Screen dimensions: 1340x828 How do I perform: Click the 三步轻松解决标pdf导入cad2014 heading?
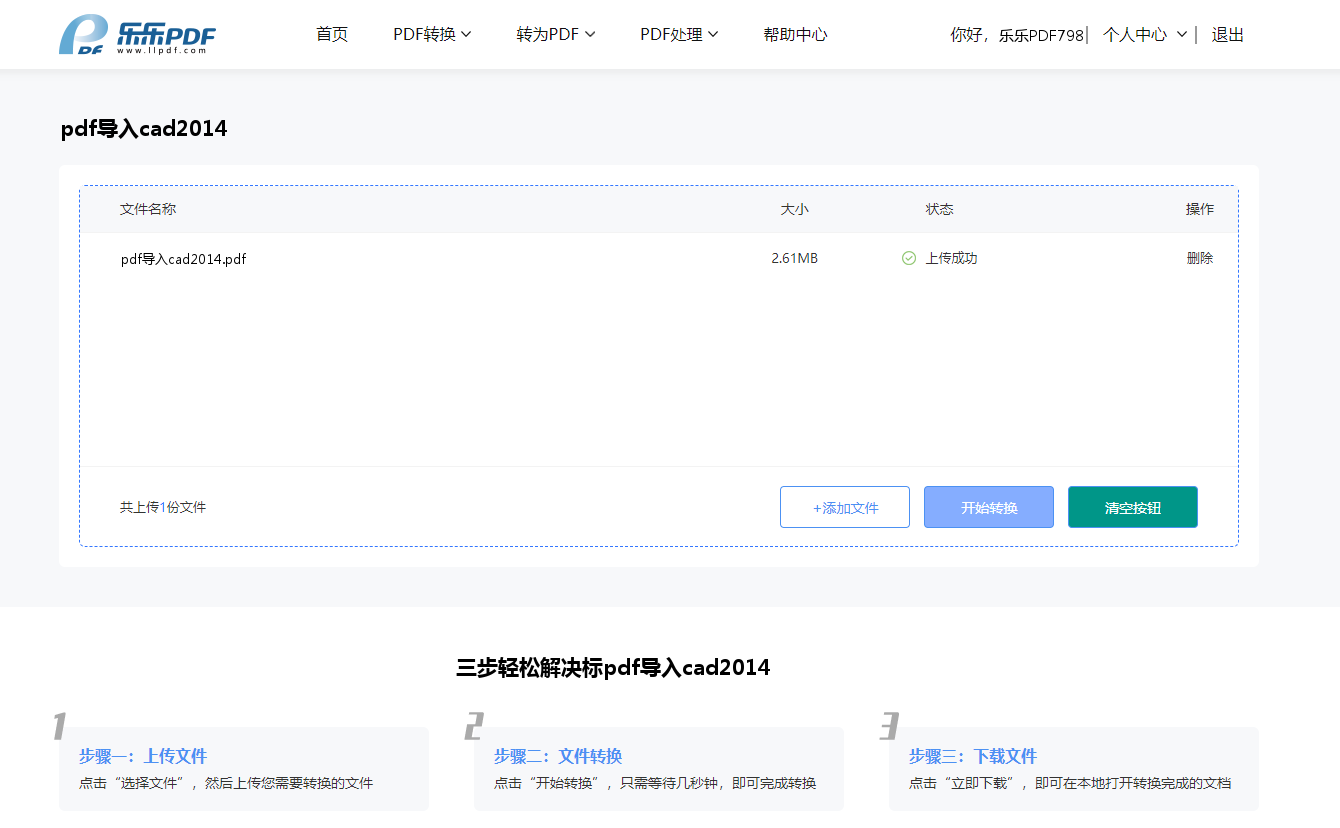point(613,667)
